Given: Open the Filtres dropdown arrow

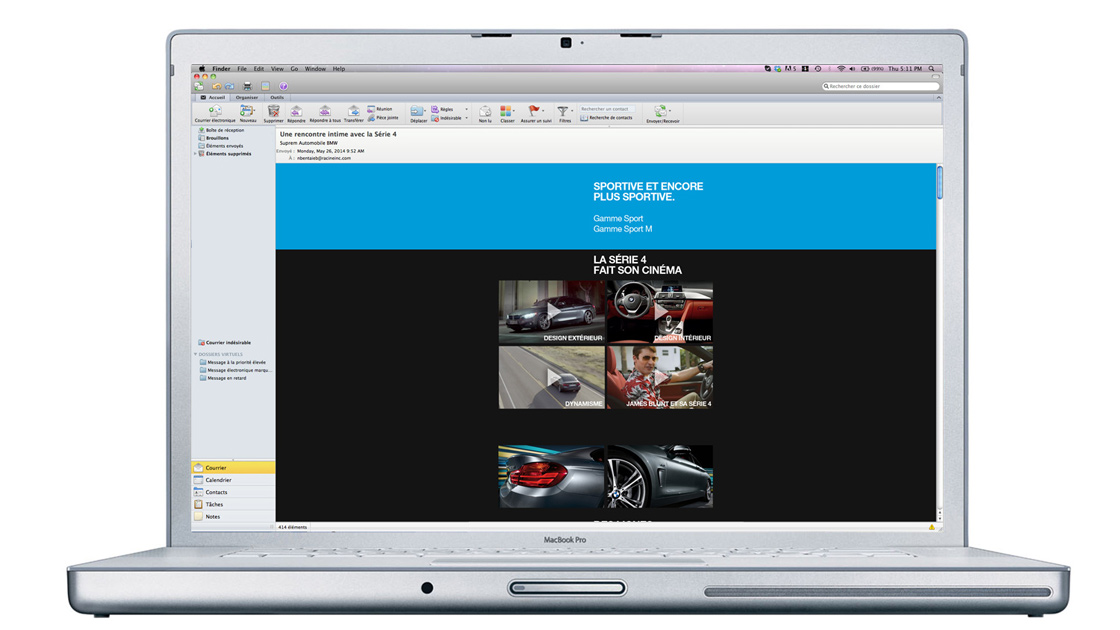Looking at the screenshot, I should (x=571, y=111).
